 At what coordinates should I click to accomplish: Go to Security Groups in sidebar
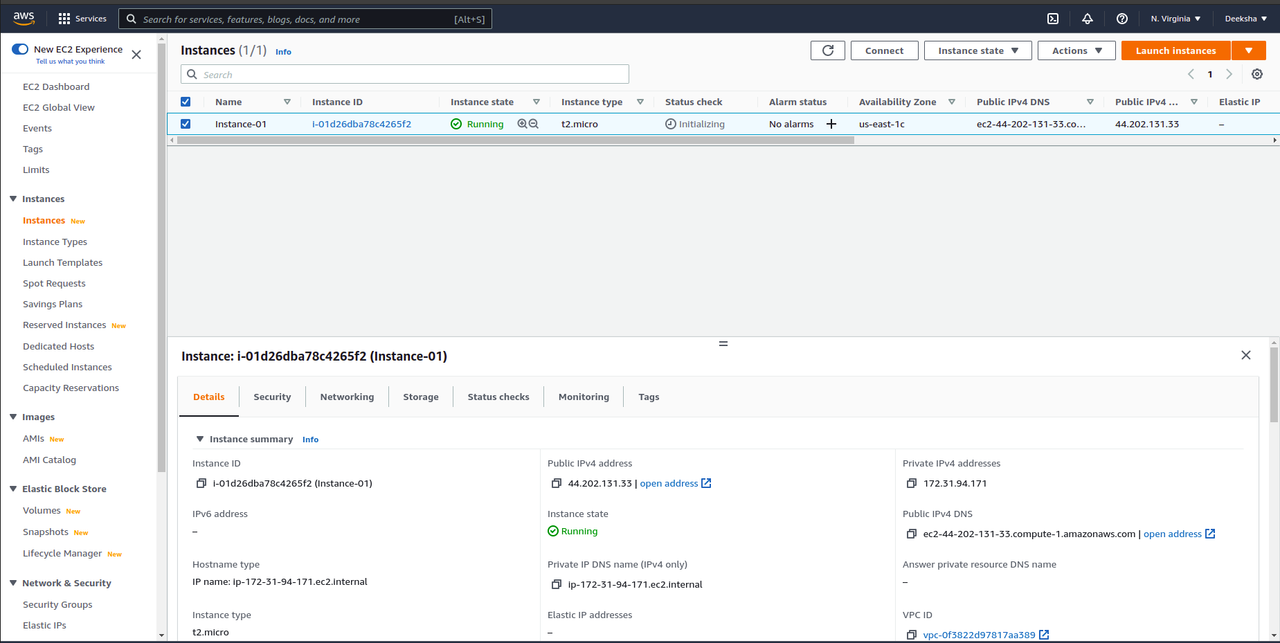pyautogui.click(x=58, y=605)
